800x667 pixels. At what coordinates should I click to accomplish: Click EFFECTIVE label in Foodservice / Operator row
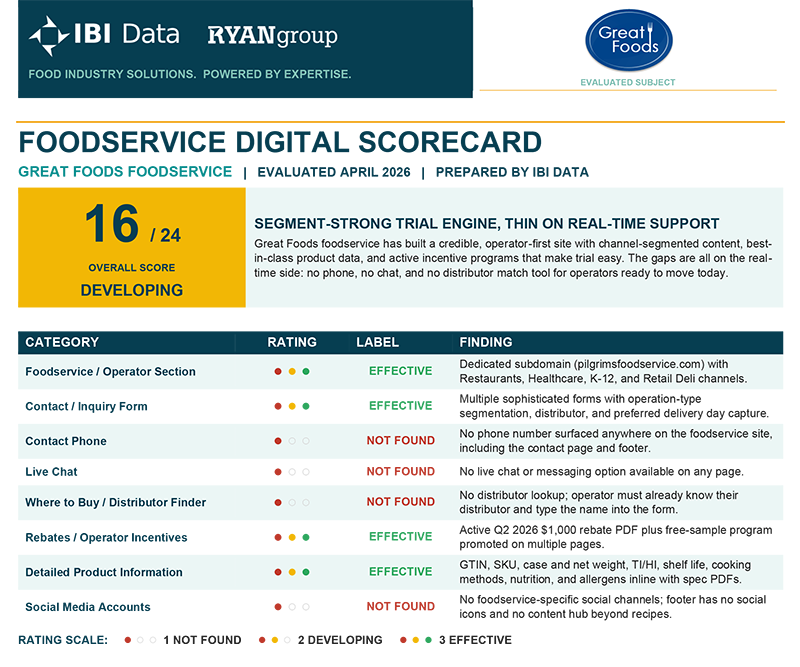click(x=401, y=371)
